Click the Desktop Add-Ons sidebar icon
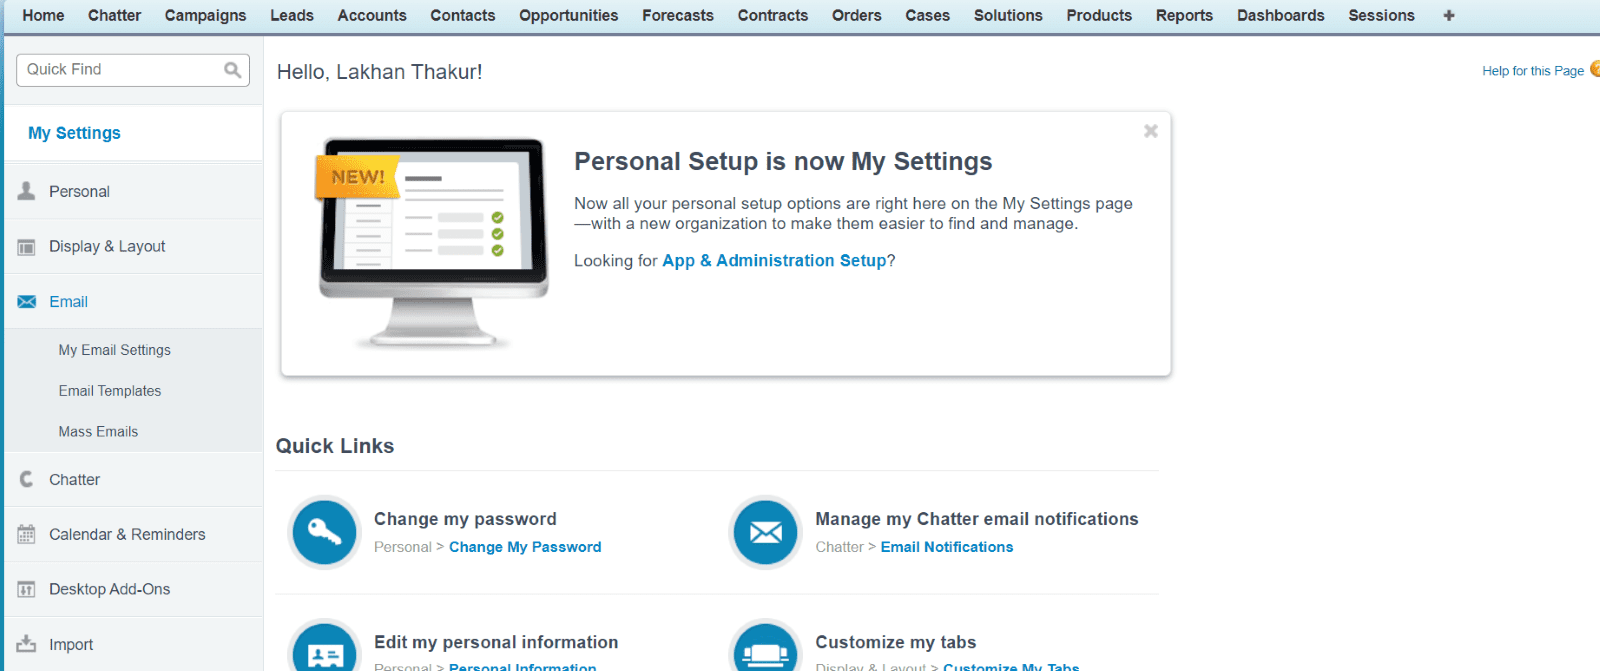 (x=27, y=590)
